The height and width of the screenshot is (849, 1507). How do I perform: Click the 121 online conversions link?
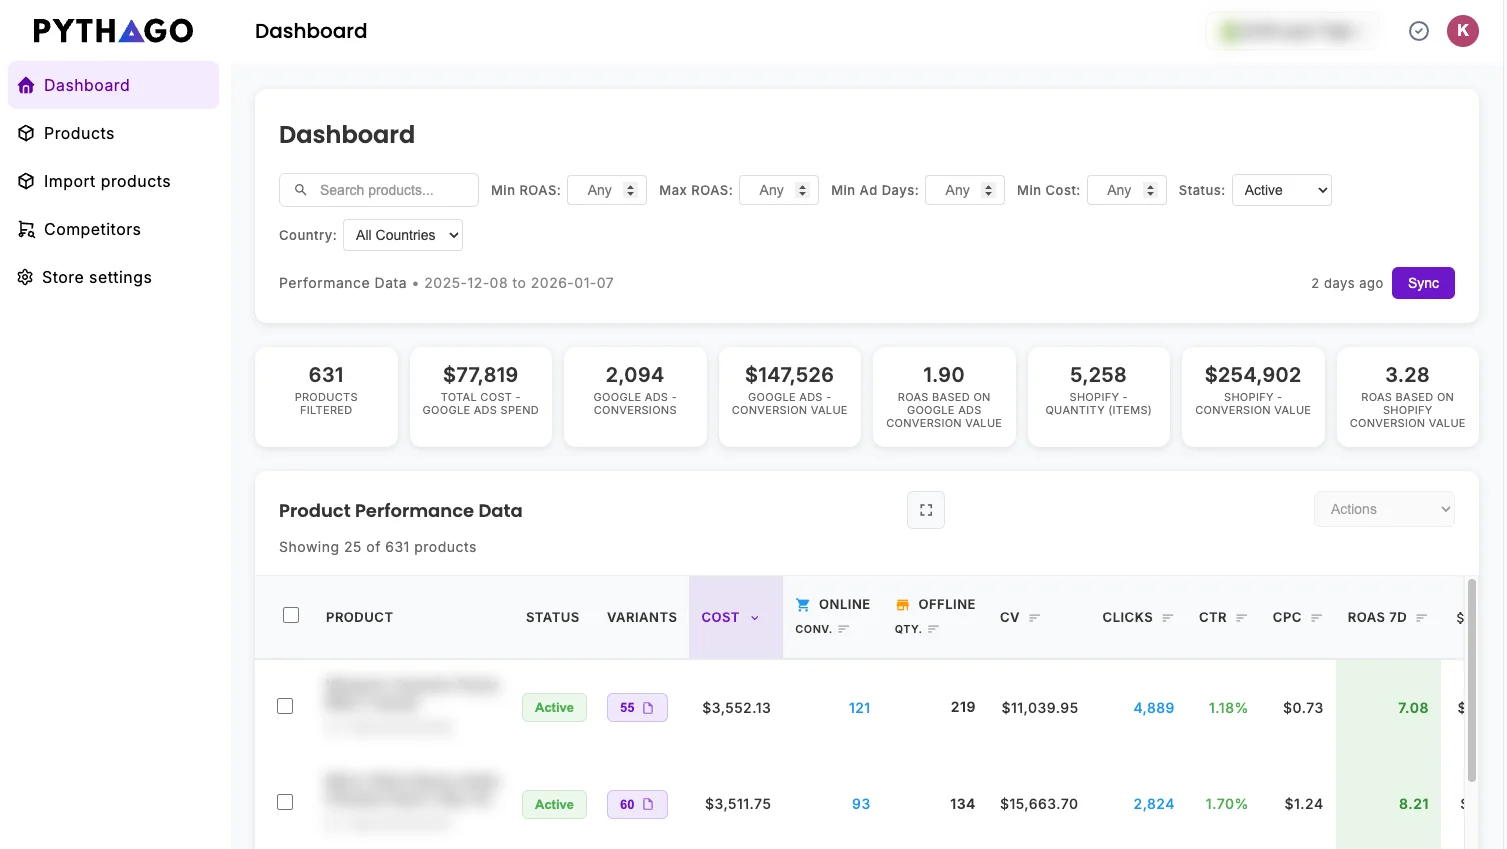860,708
